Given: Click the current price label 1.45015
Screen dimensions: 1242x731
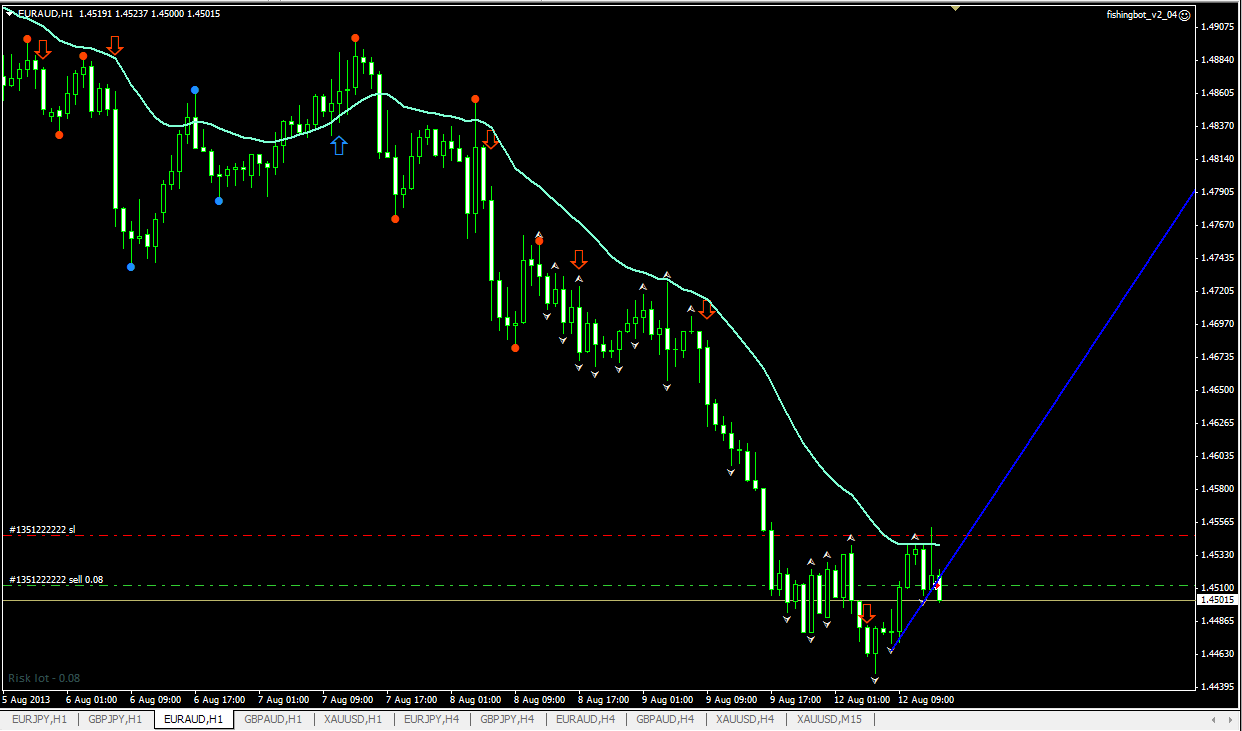Looking at the screenshot, I should [x=1218, y=600].
